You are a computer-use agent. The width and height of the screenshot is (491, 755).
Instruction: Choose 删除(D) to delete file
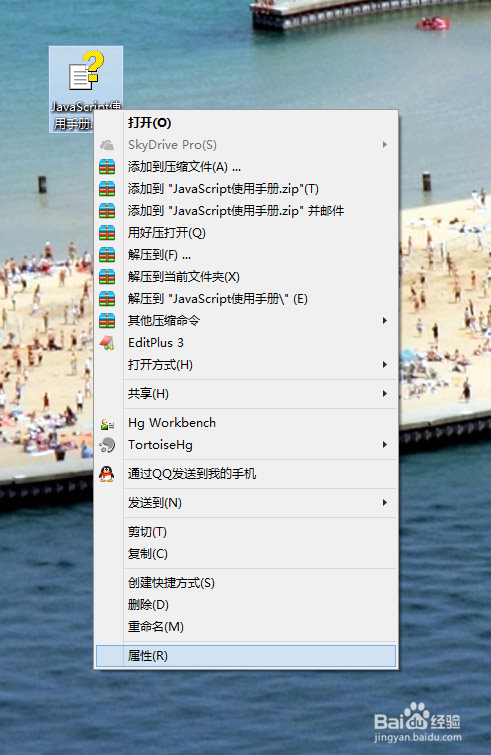pos(246,605)
